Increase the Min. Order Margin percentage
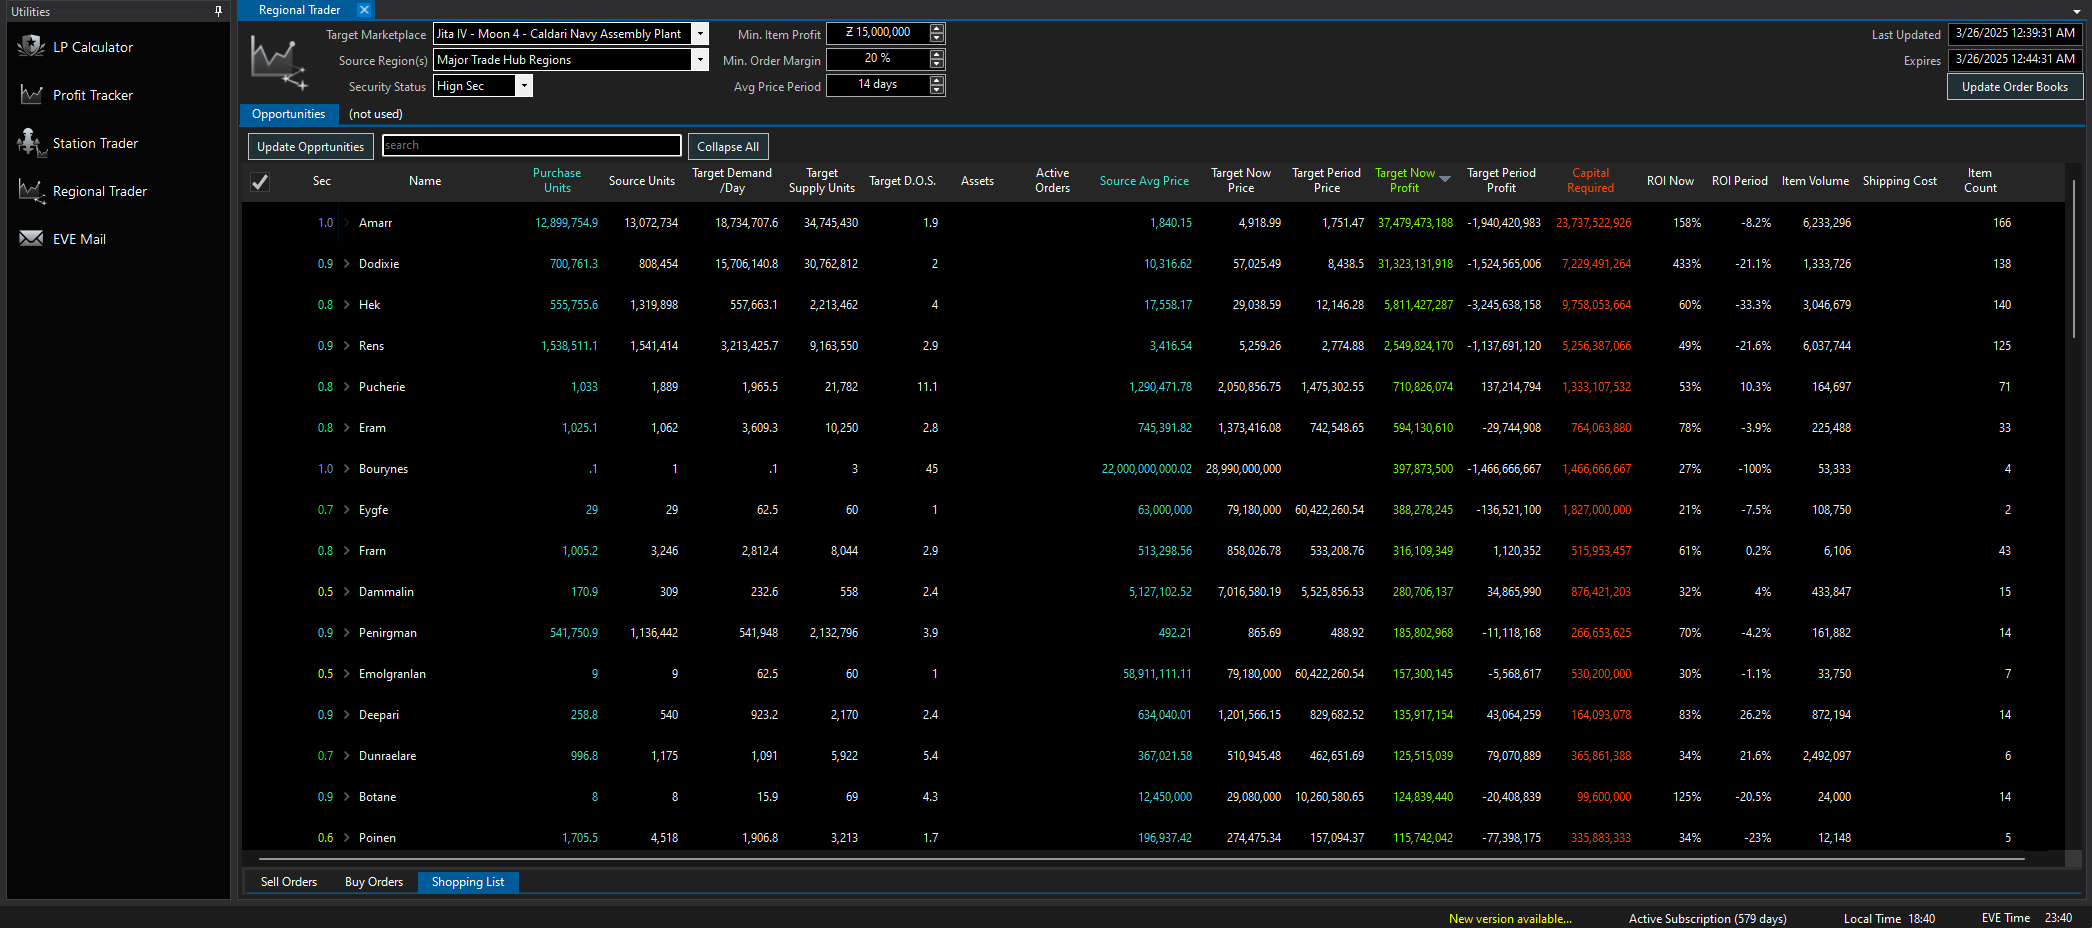This screenshot has height=928, width=2092. click(937, 54)
